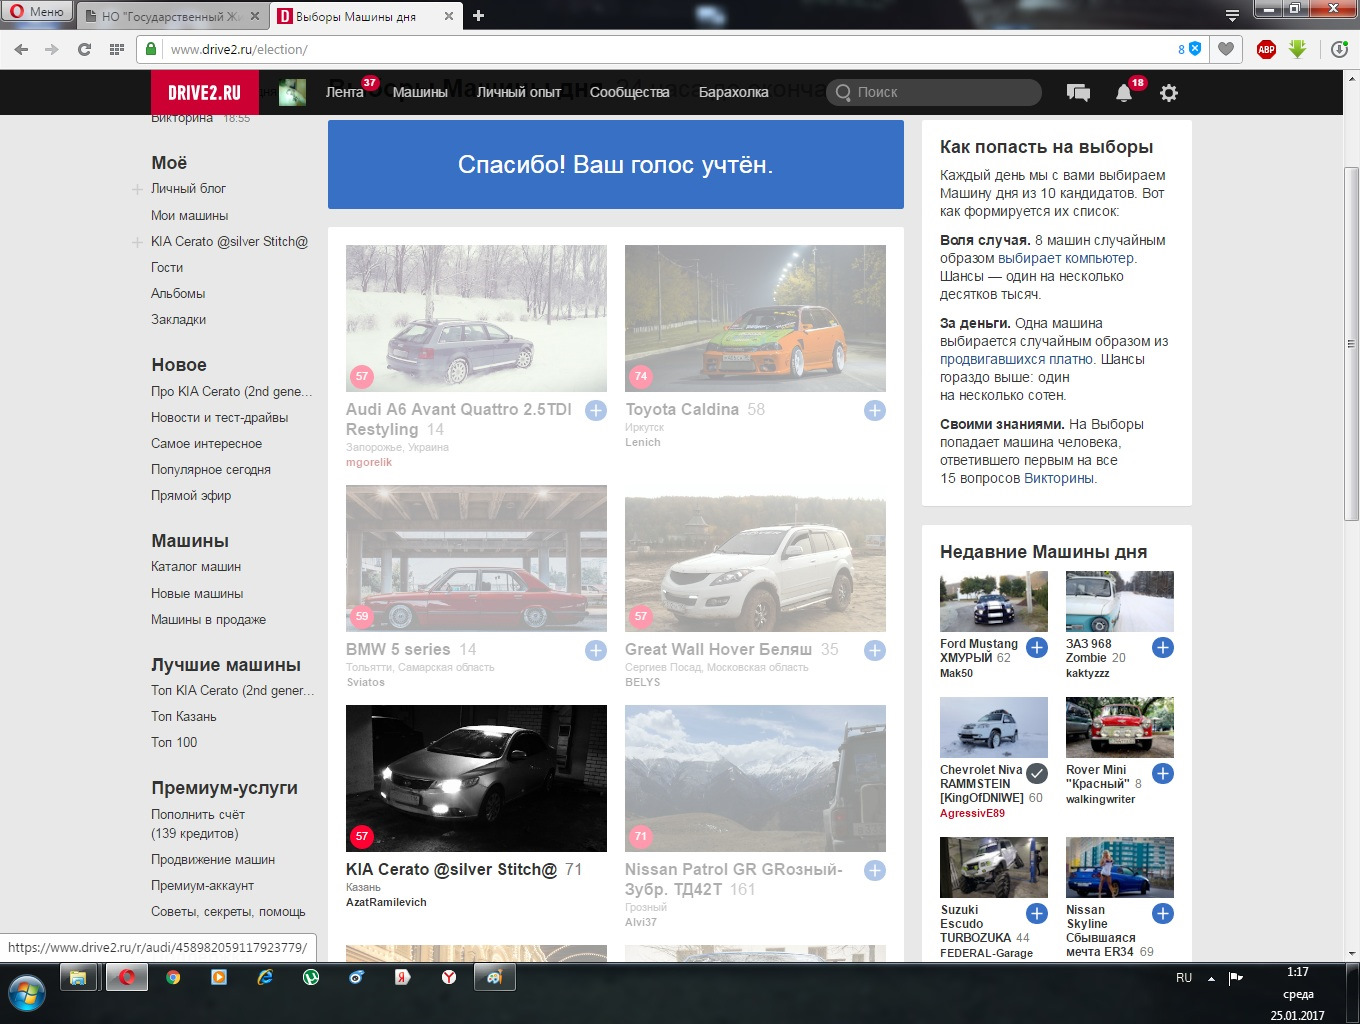
Task: Toggle the plus on Great Wall Hover
Action: pos(875,650)
